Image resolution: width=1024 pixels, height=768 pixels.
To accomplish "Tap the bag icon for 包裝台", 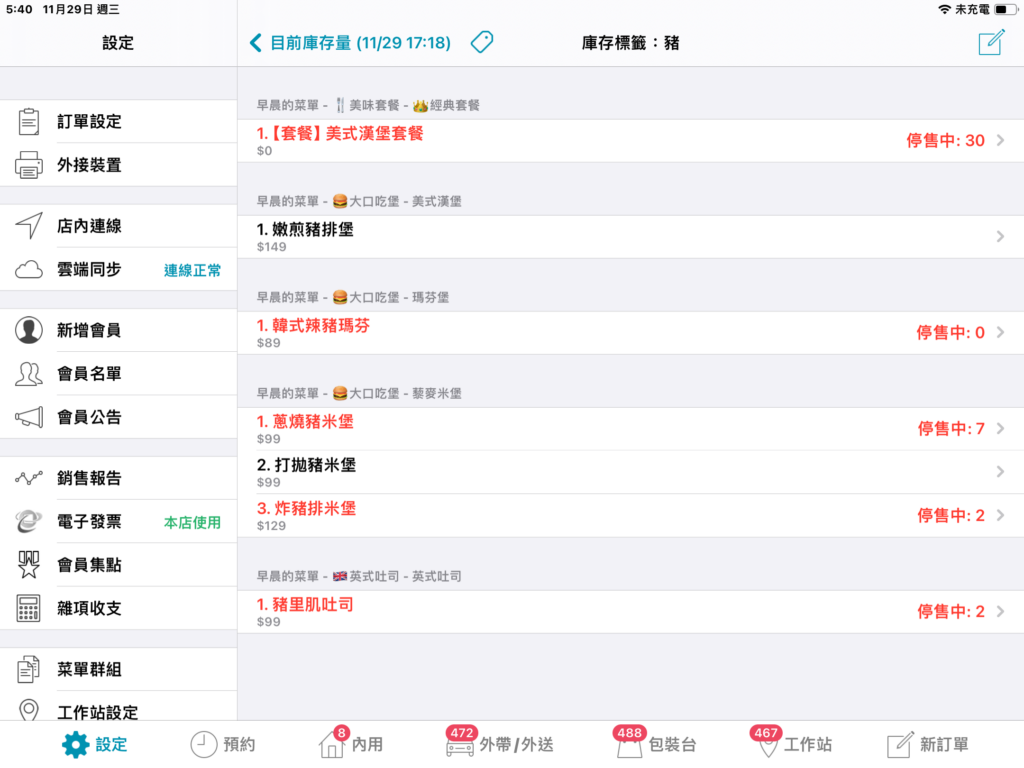I will [629, 747].
